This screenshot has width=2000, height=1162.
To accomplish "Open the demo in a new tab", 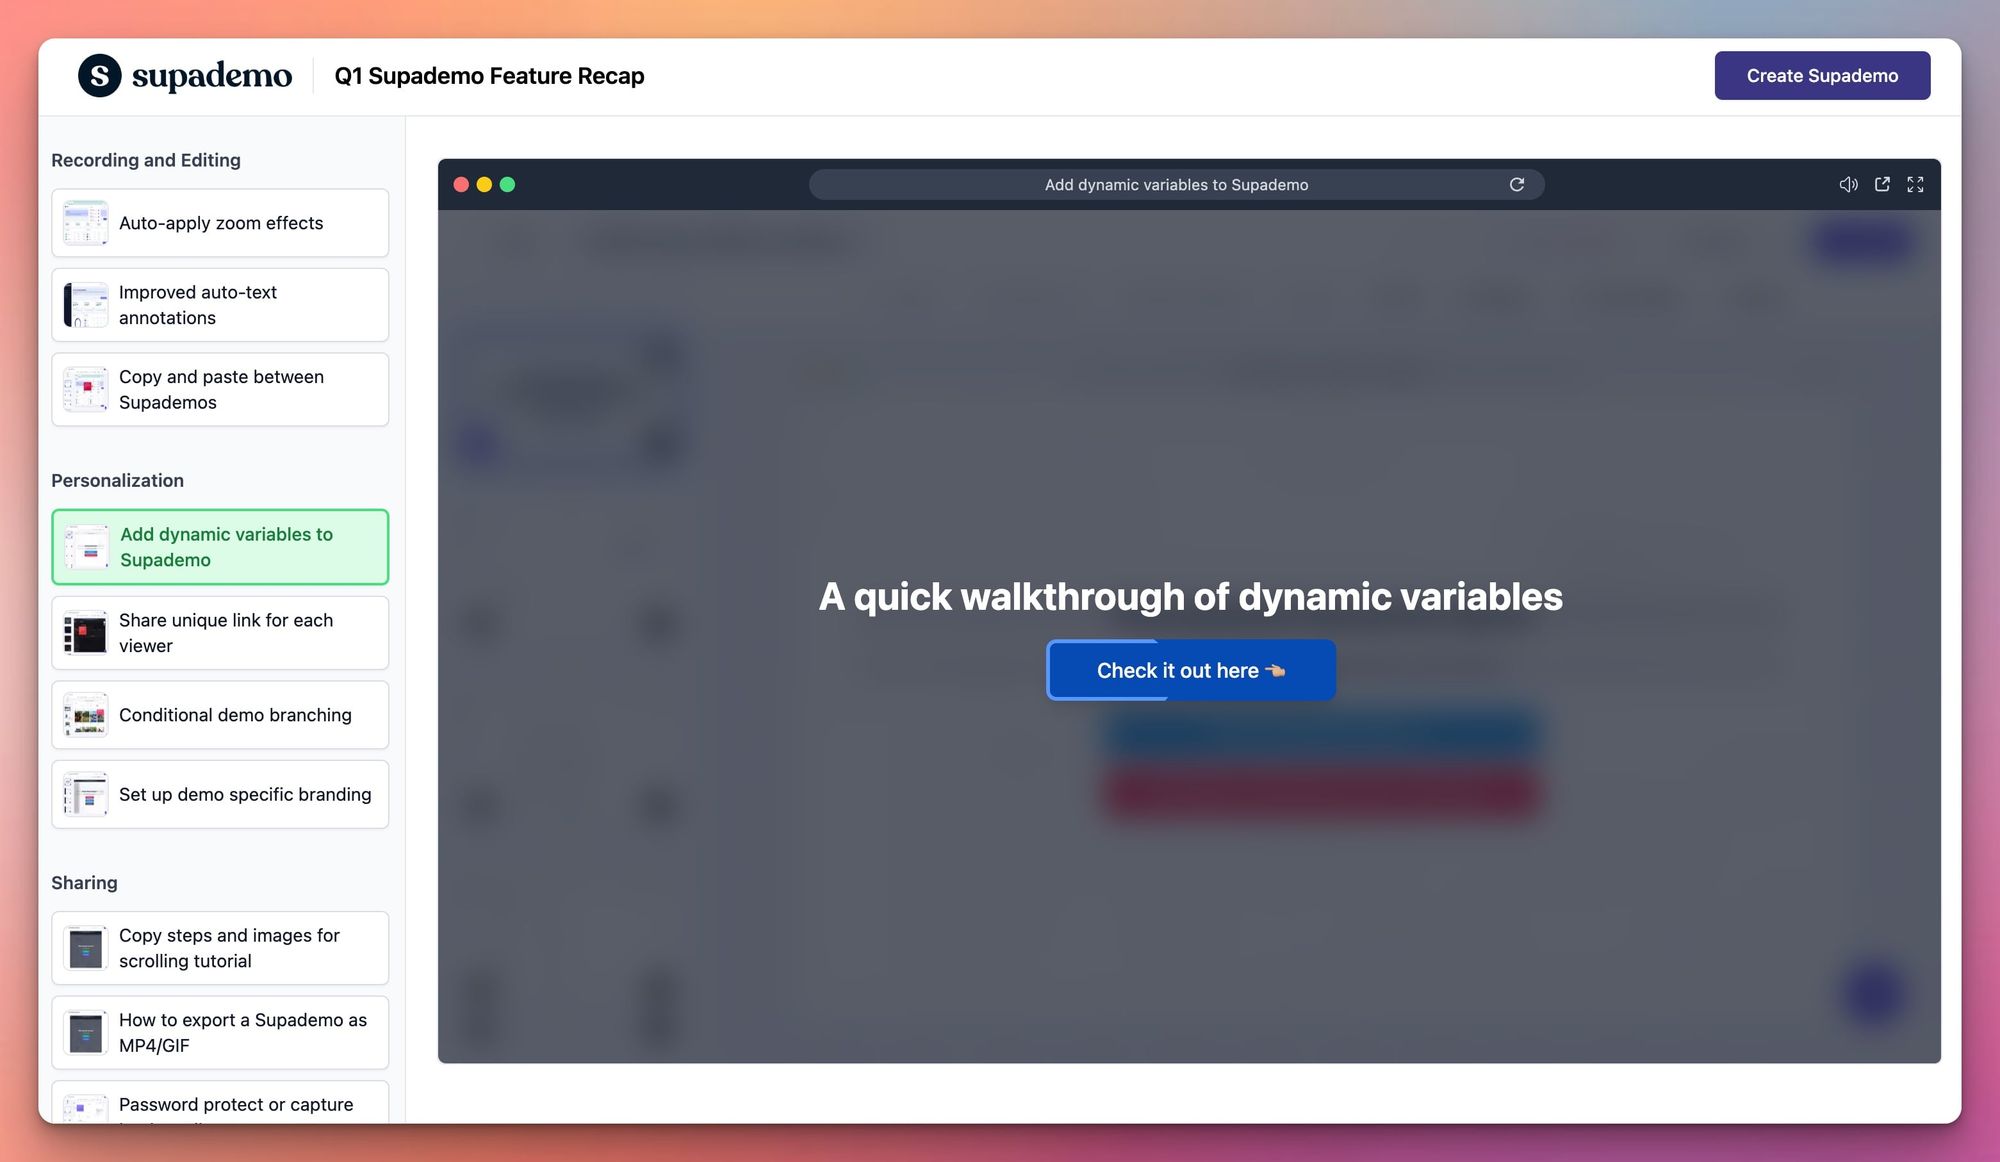I will 1882,184.
